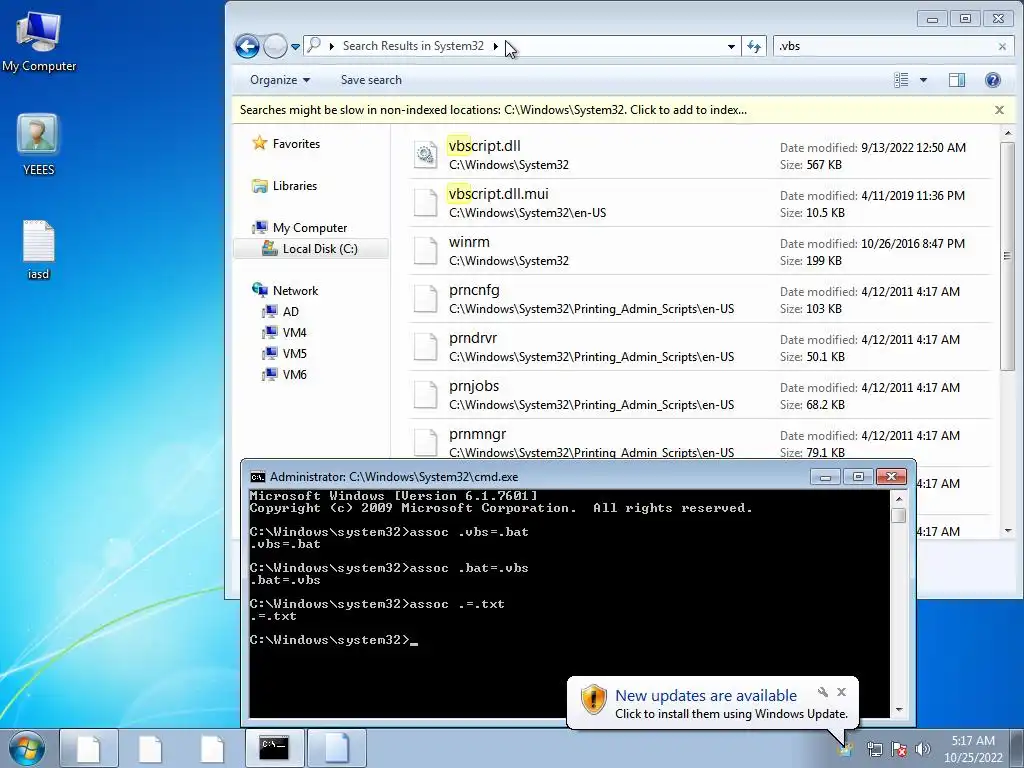Open Explorer help
1024x768 pixels.
992,80
